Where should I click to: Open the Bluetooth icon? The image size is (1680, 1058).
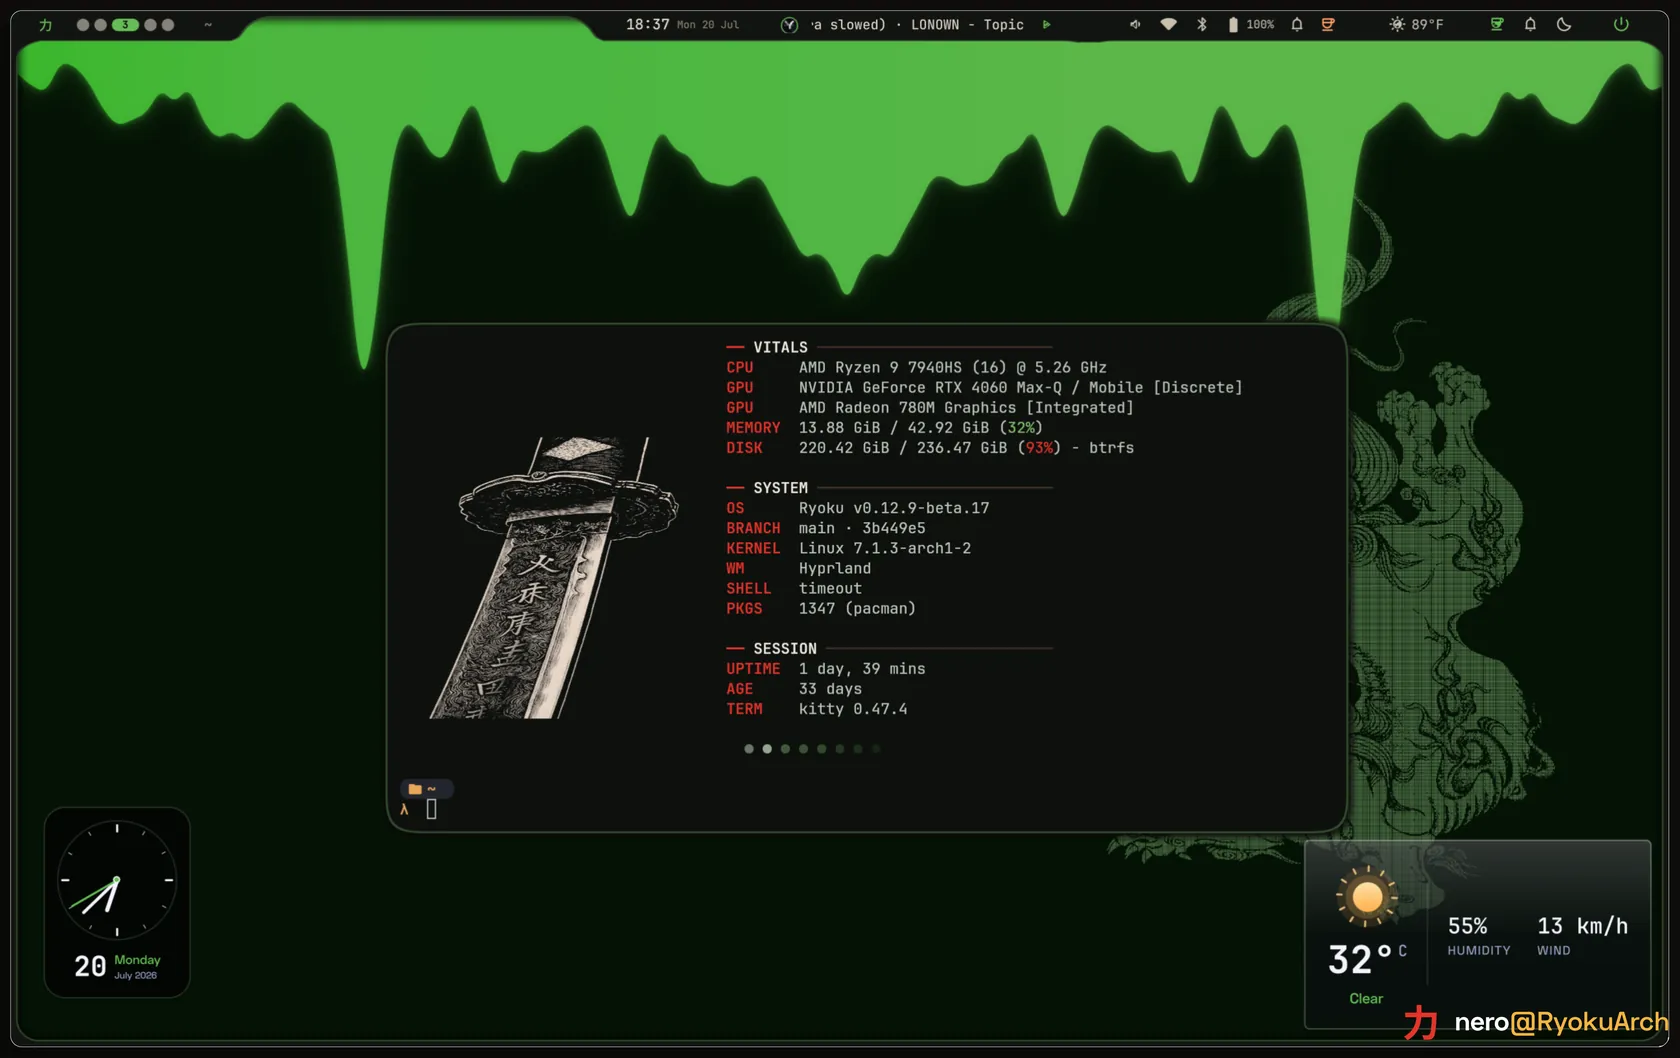1202,25
